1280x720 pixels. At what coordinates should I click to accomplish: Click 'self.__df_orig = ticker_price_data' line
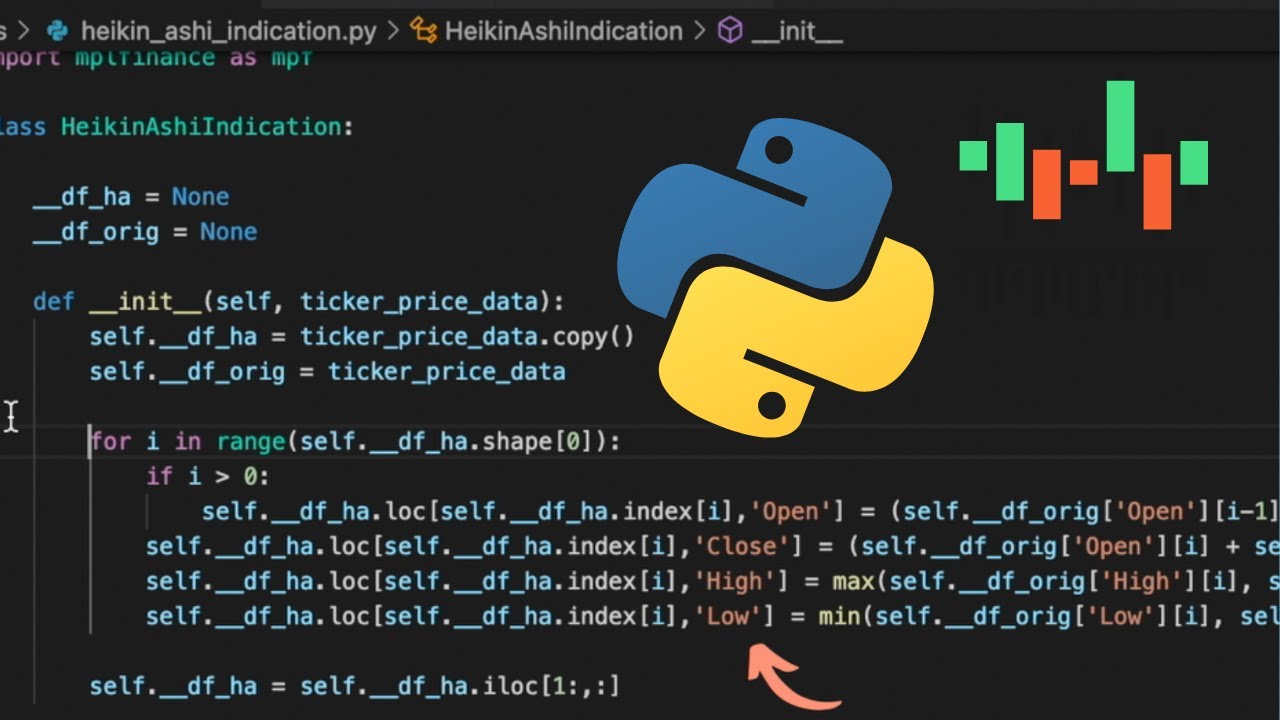click(327, 372)
